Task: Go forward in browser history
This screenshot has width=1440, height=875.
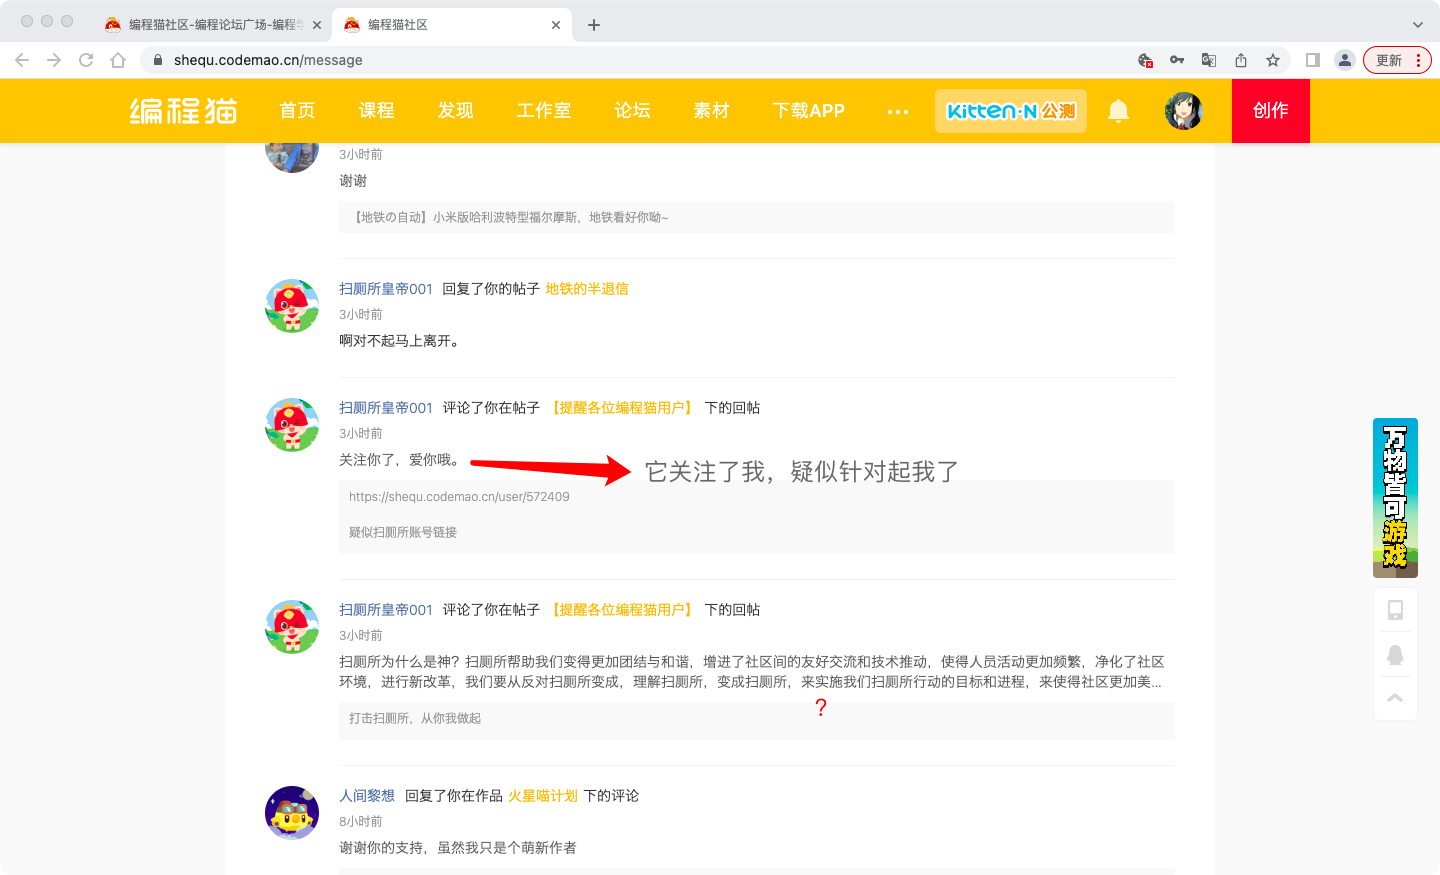Action: pyautogui.click(x=54, y=60)
